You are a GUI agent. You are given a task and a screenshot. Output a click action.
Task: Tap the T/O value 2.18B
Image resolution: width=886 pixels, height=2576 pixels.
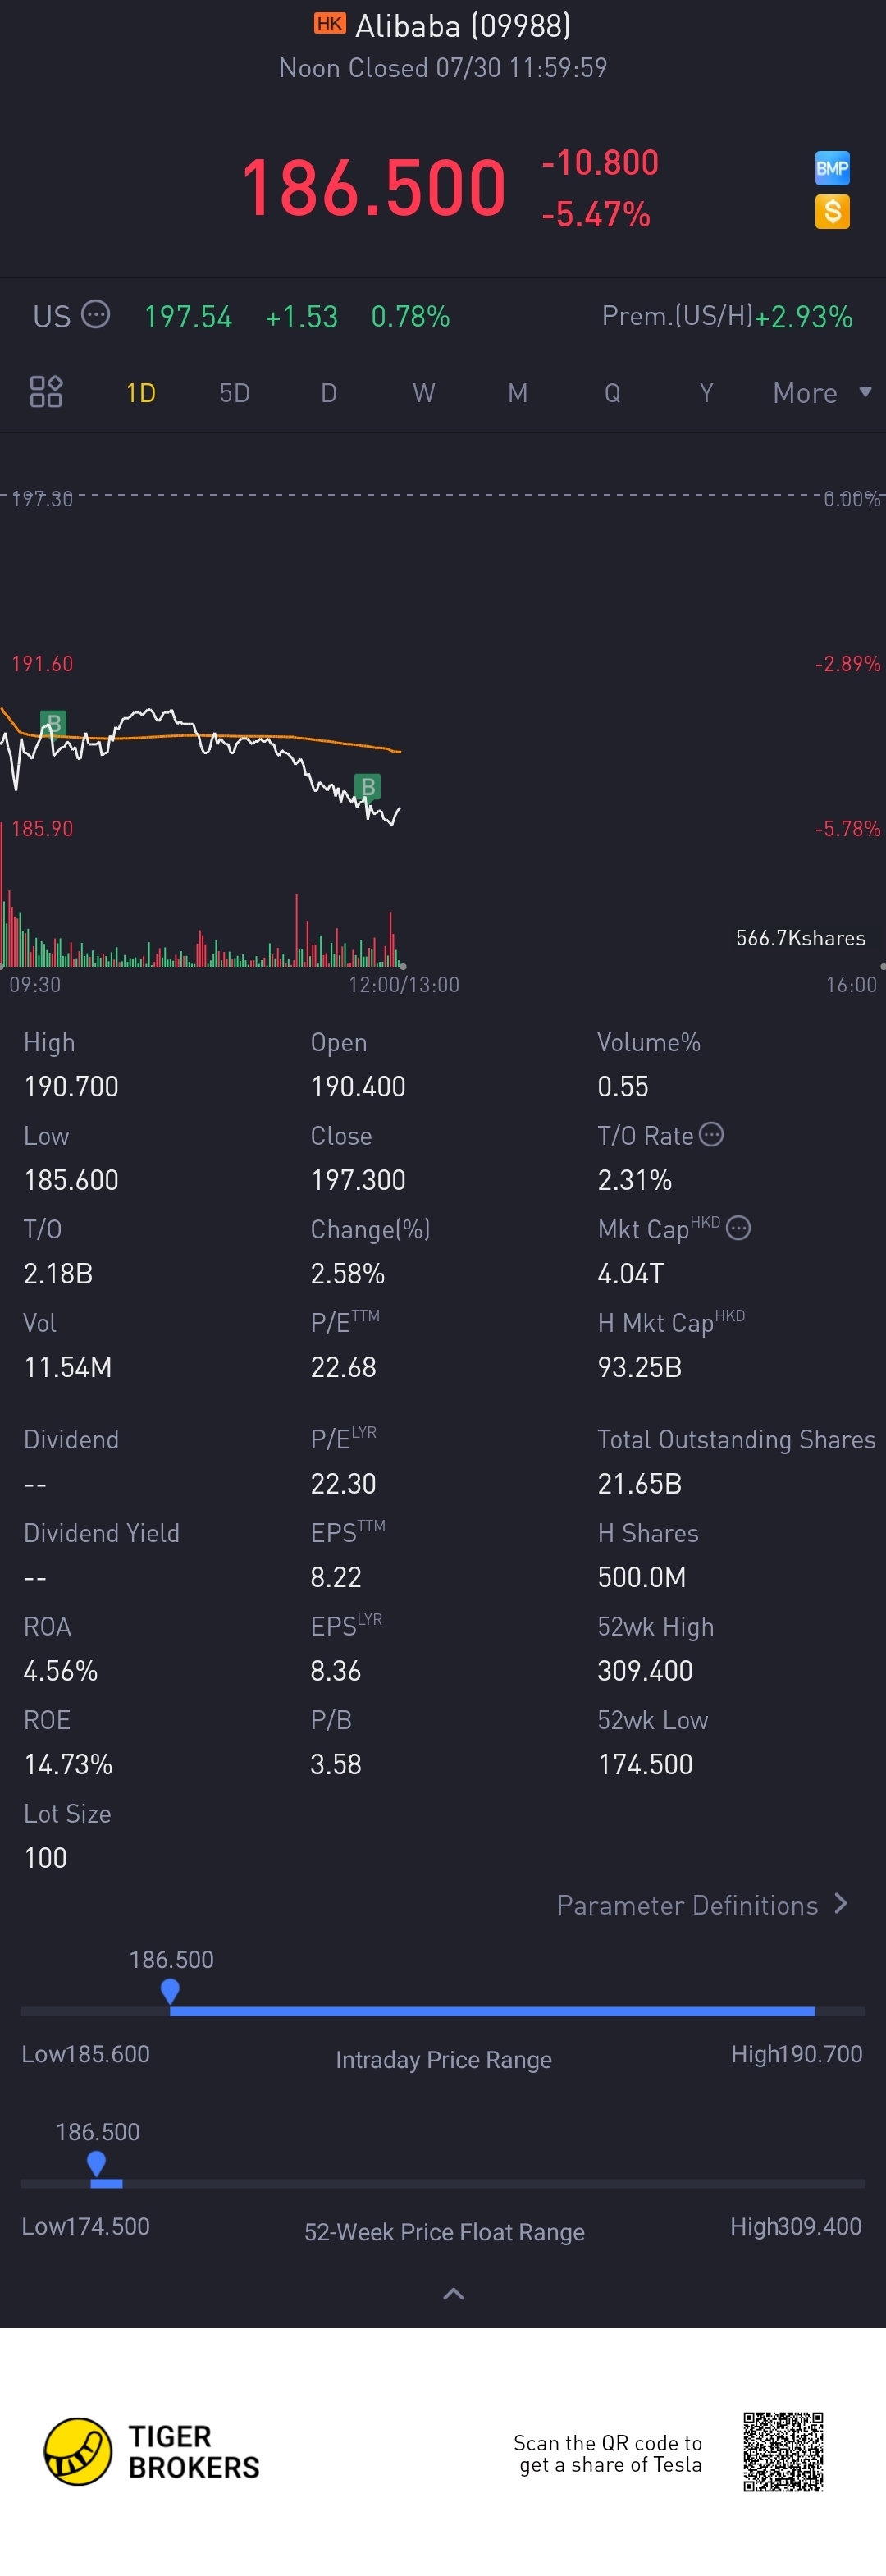(58, 1273)
